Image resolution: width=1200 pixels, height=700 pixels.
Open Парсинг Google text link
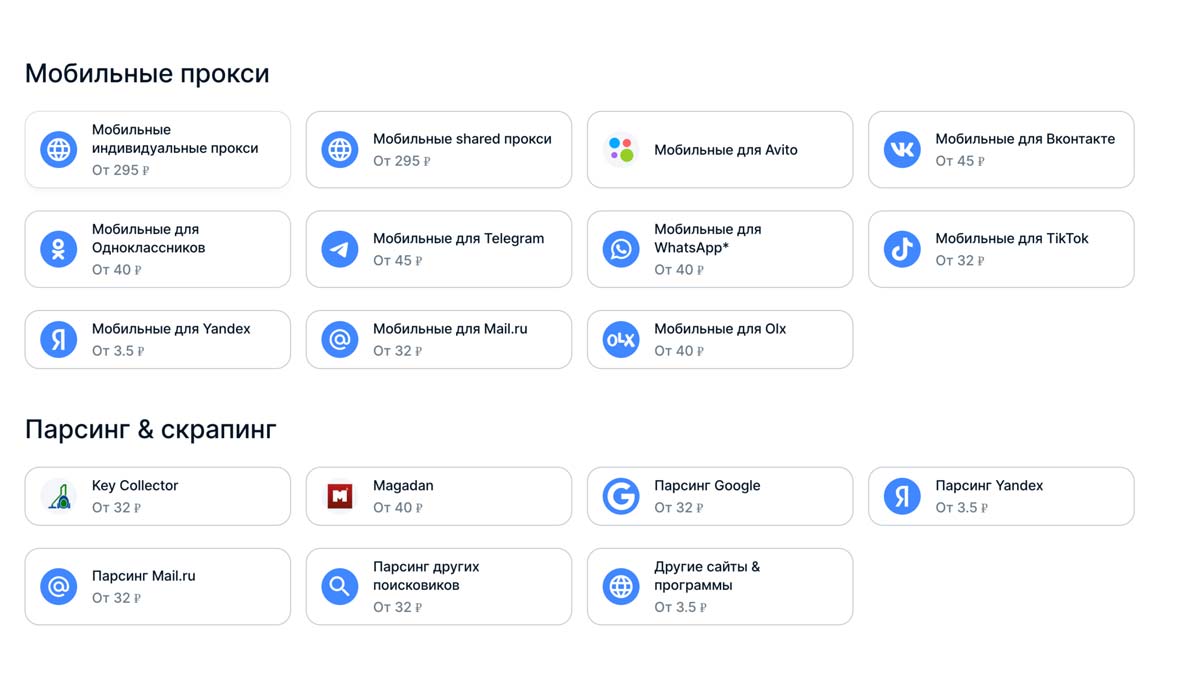[x=707, y=486]
